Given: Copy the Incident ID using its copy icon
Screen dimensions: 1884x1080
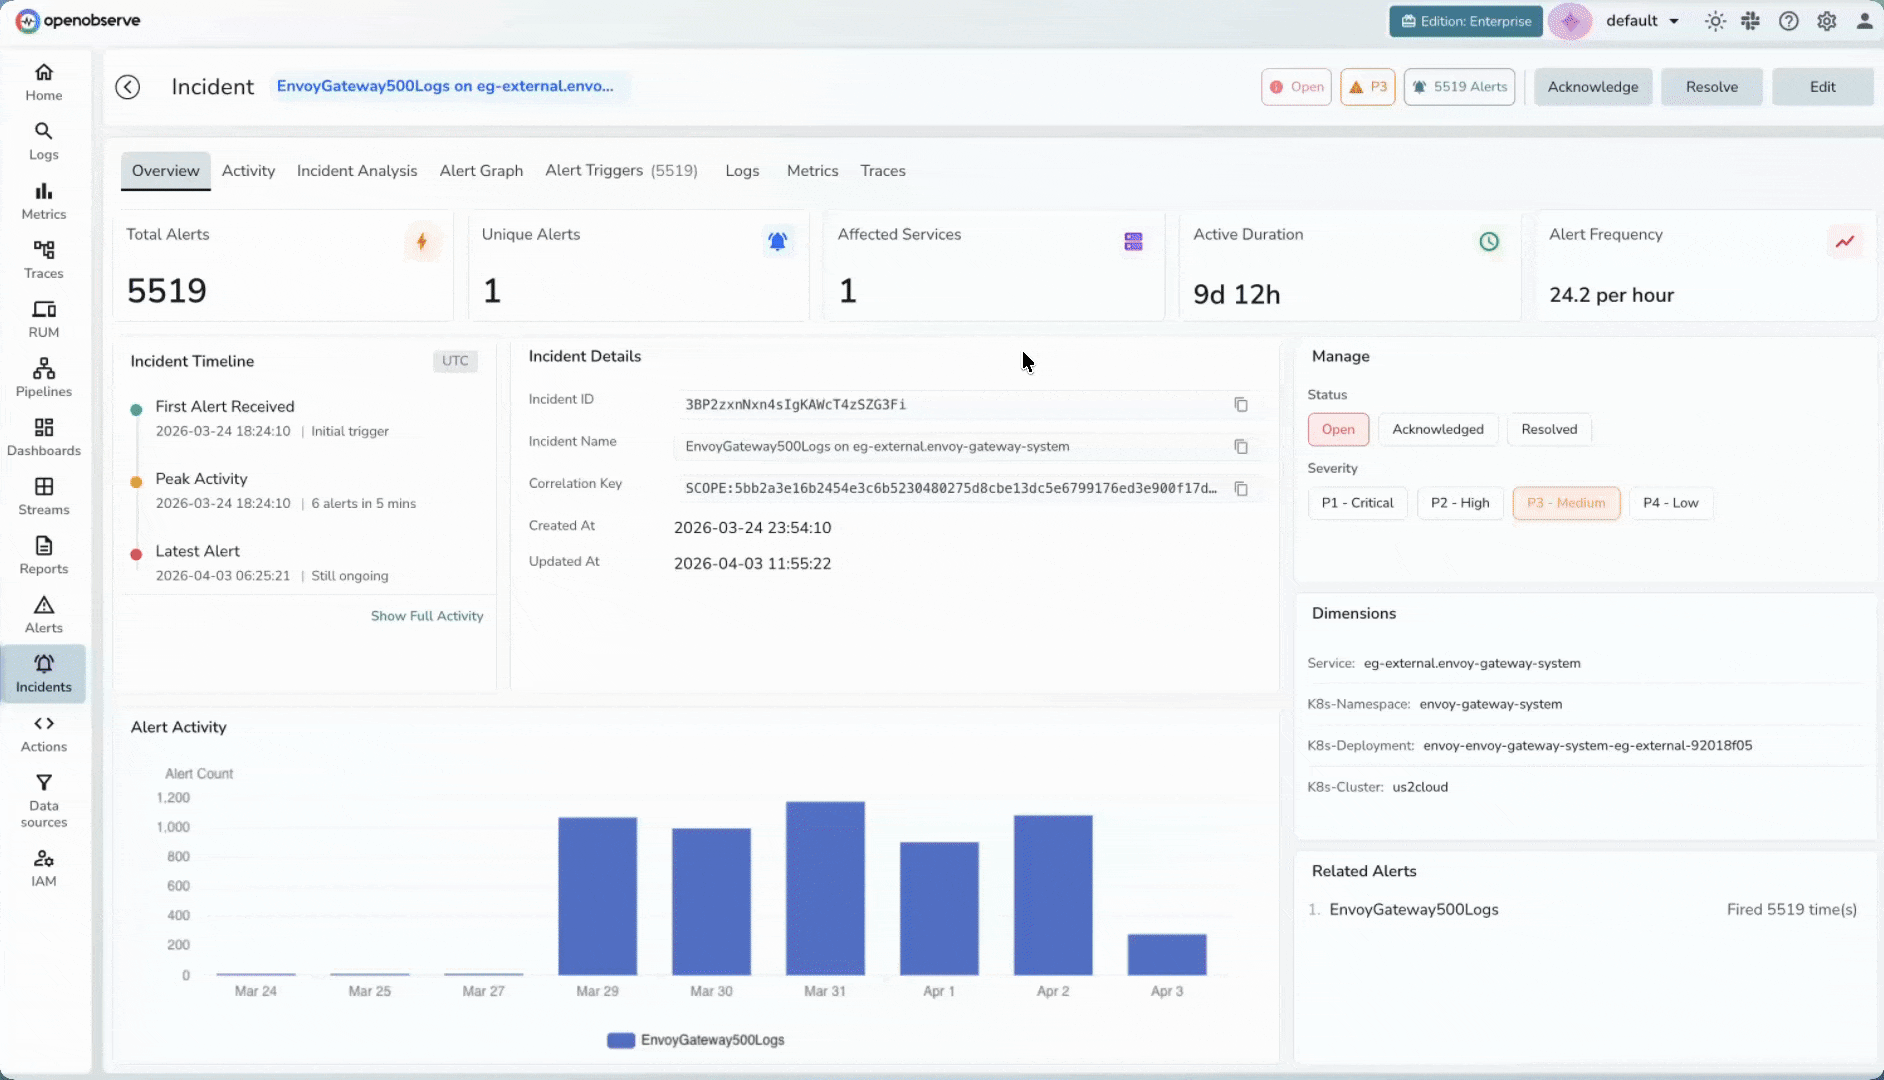Looking at the screenshot, I should coord(1241,404).
